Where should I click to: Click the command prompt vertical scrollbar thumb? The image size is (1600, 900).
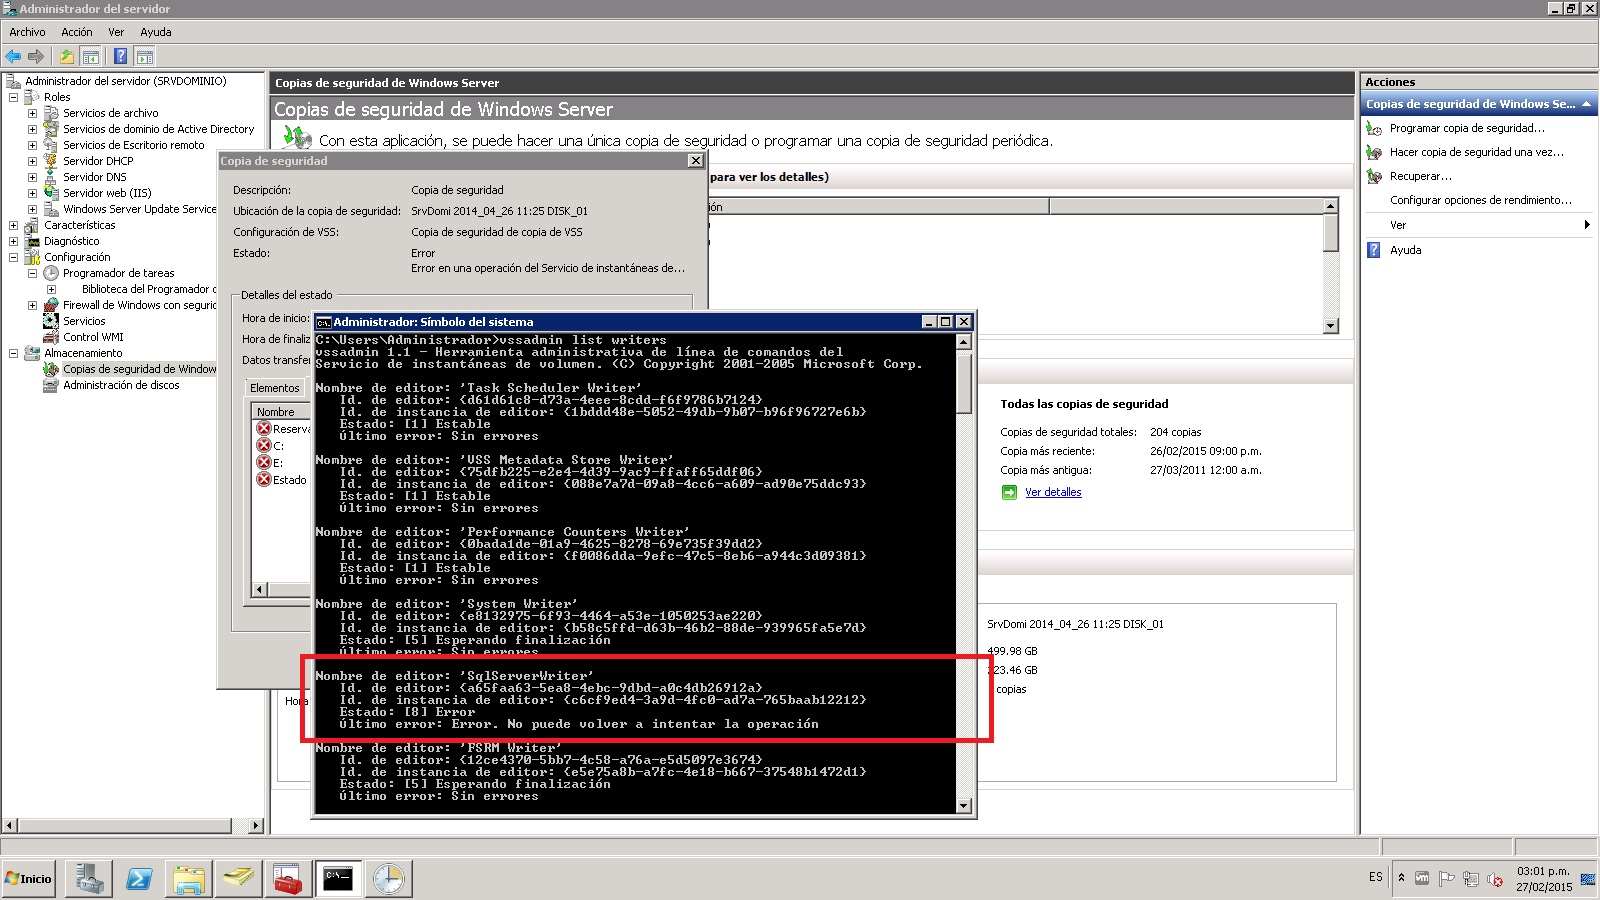964,383
